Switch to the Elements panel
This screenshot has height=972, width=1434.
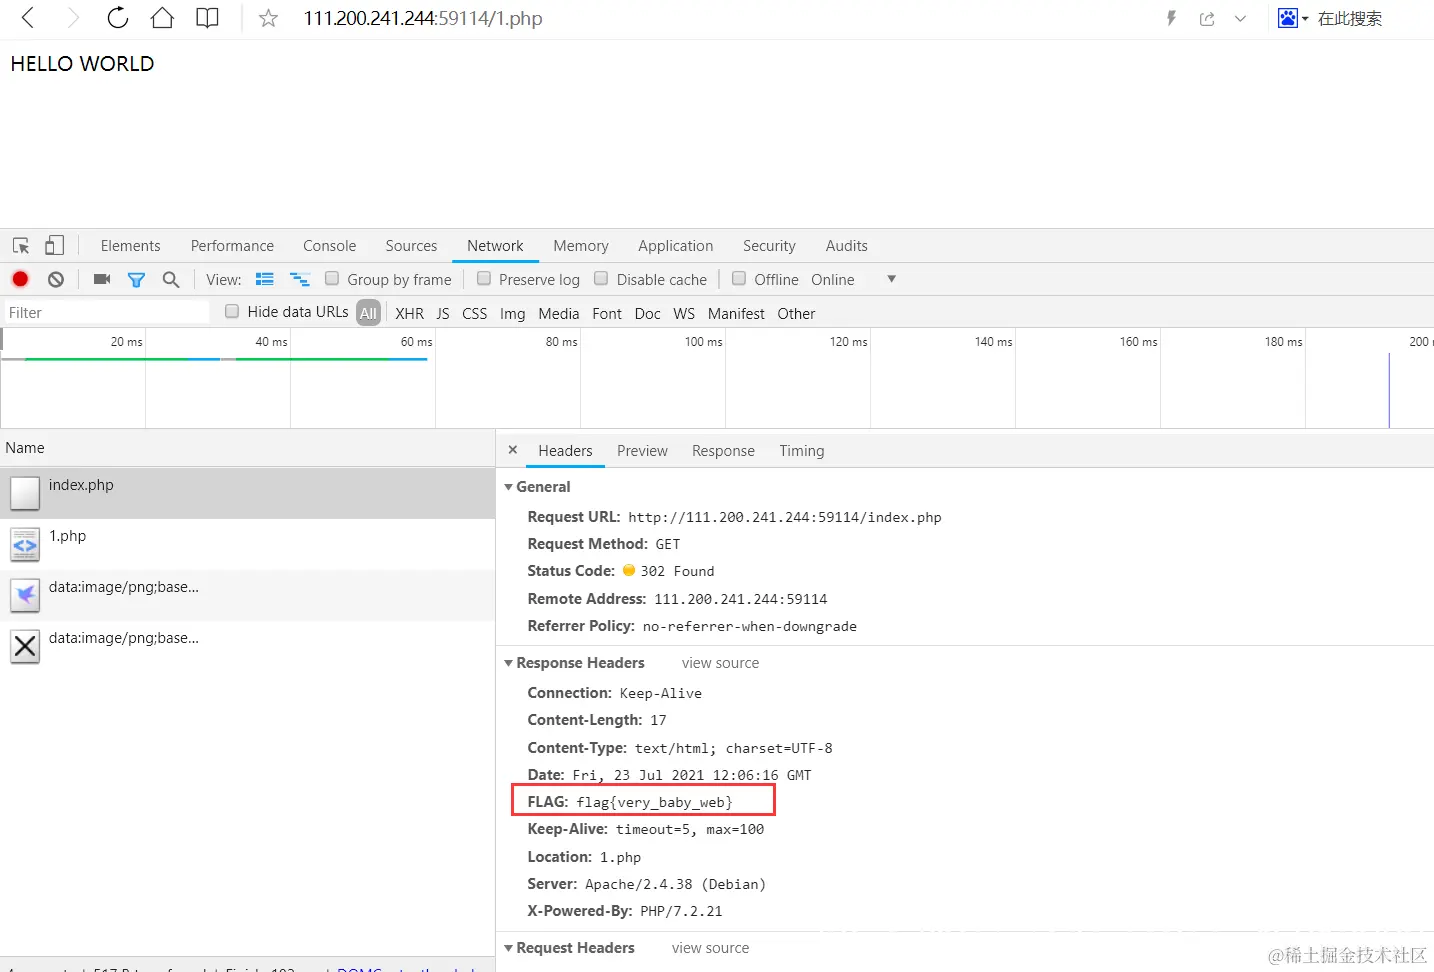click(x=130, y=246)
